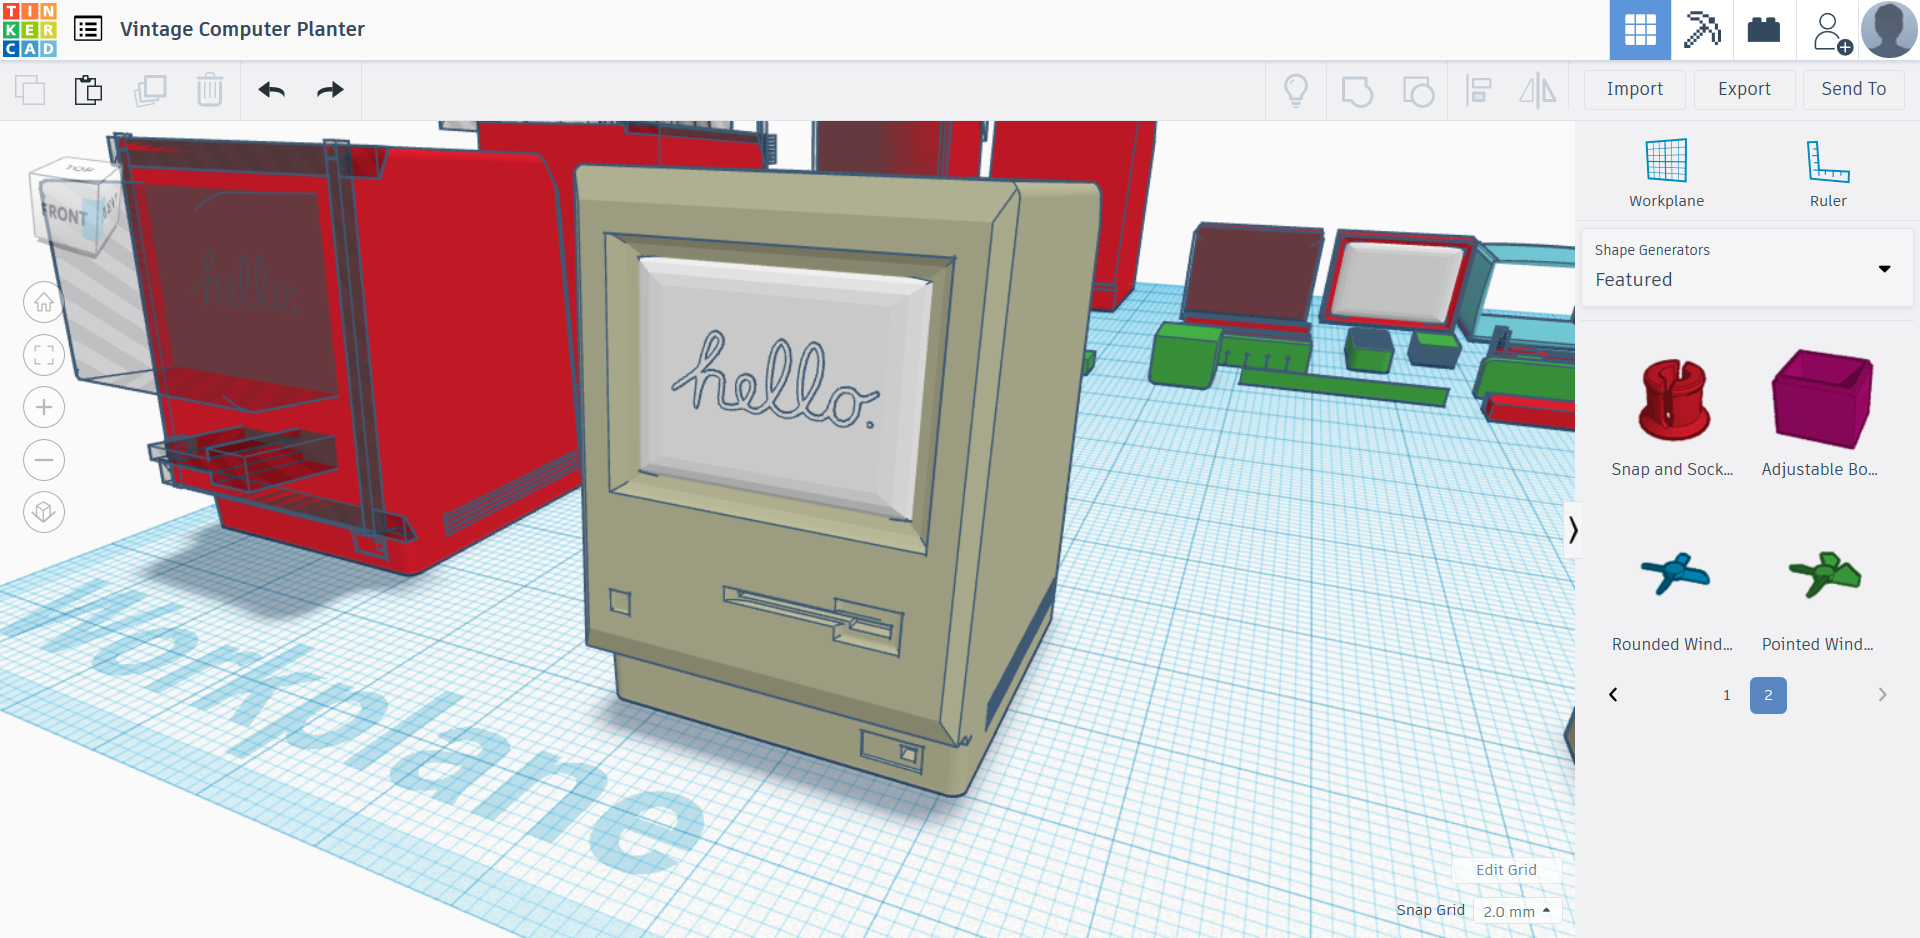Open the designs list icon

[88, 29]
